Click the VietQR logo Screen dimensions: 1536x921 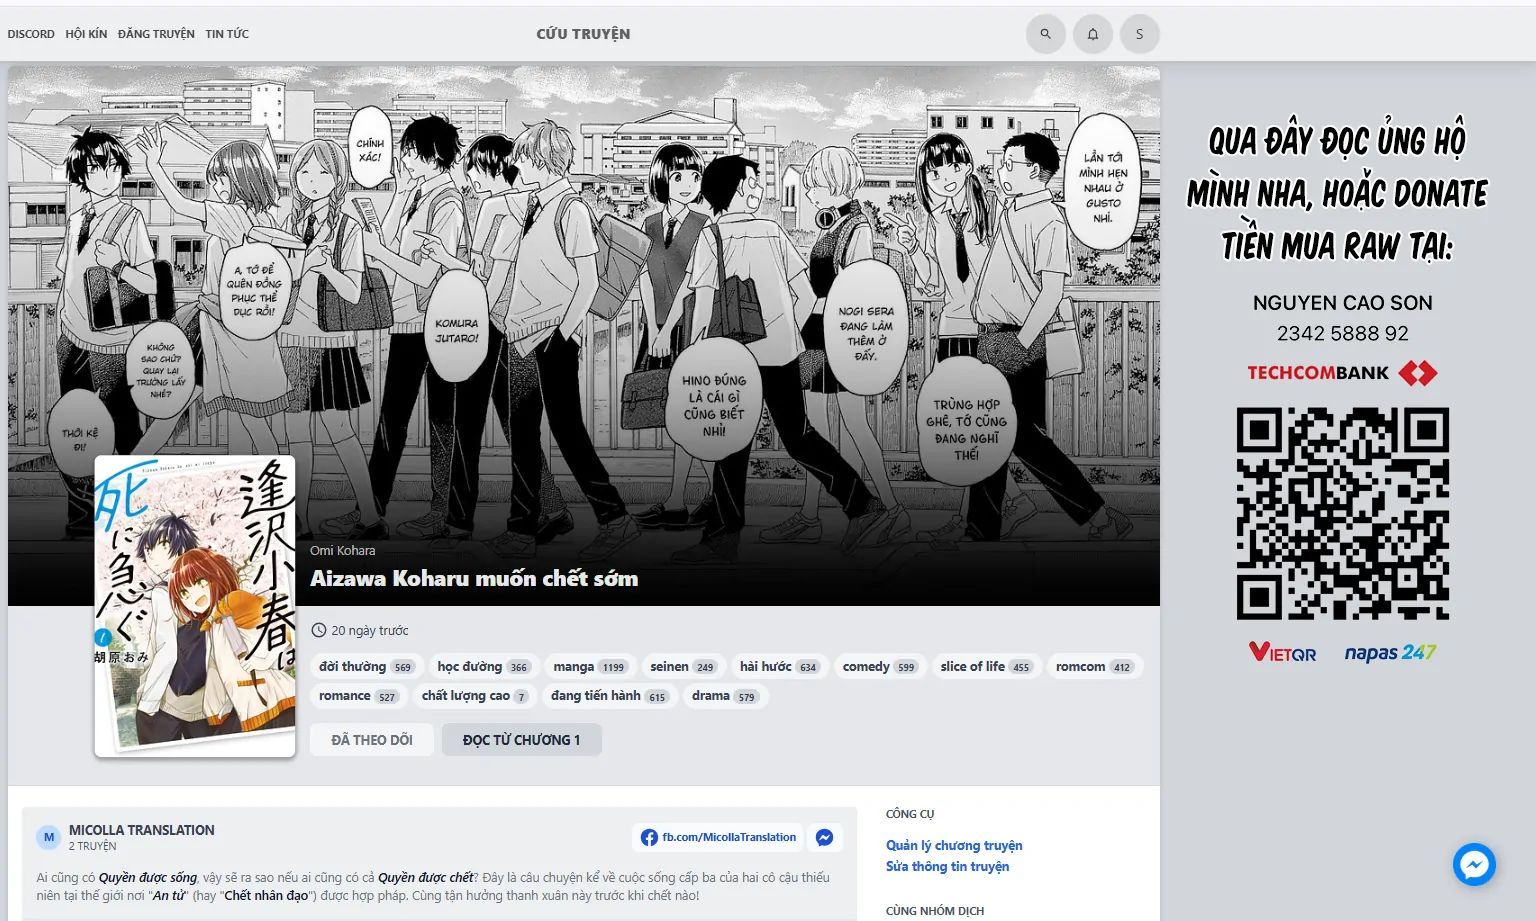[x=1283, y=651]
